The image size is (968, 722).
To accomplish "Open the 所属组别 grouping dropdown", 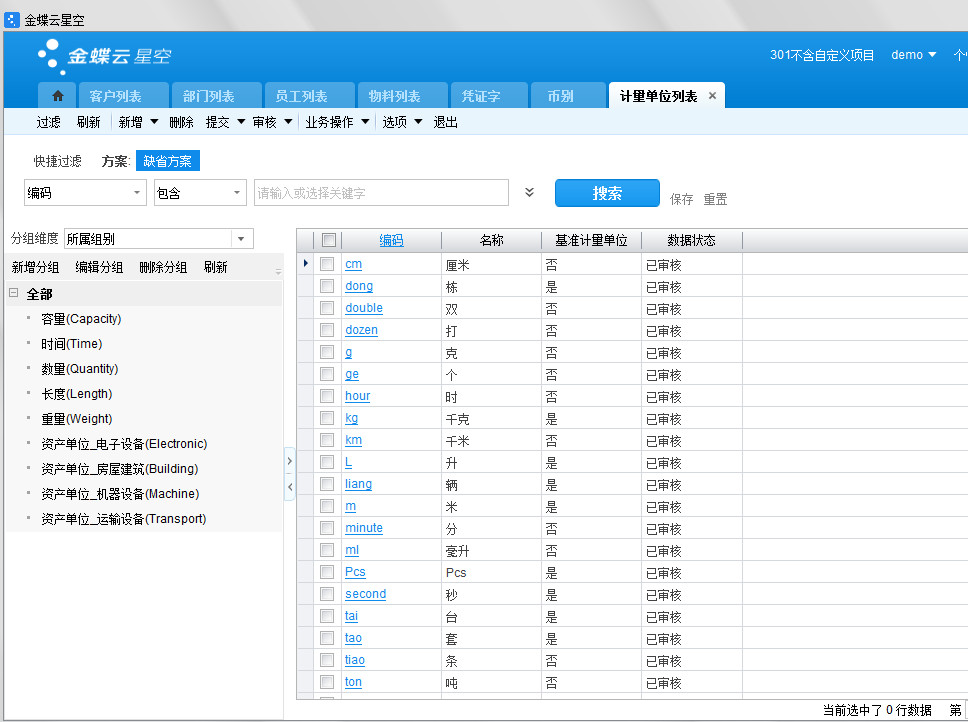I will (241, 239).
